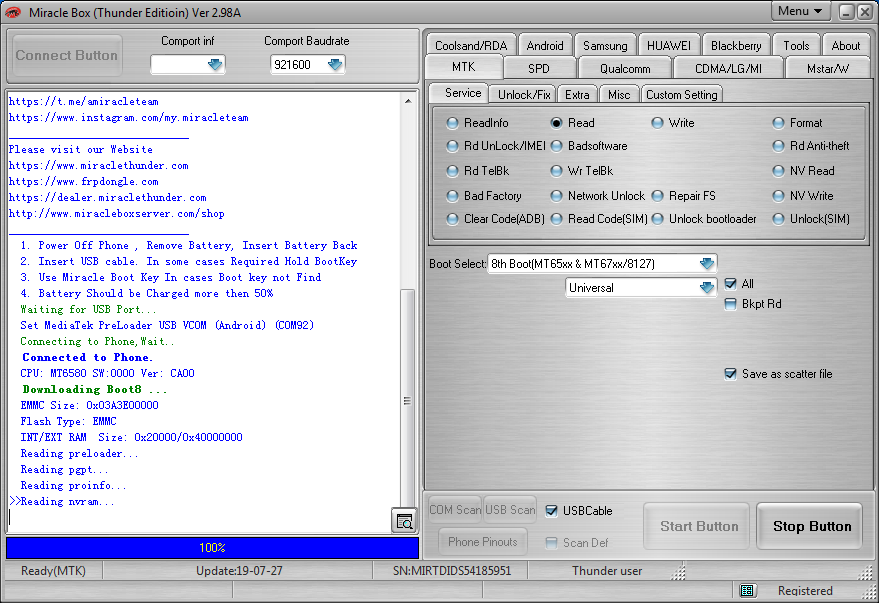Image resolution: width=879 pixels, height=603 pixels.
Task: Click the SN:MIRTDIDS54185951 status text
Action: (x=452, y=570)
